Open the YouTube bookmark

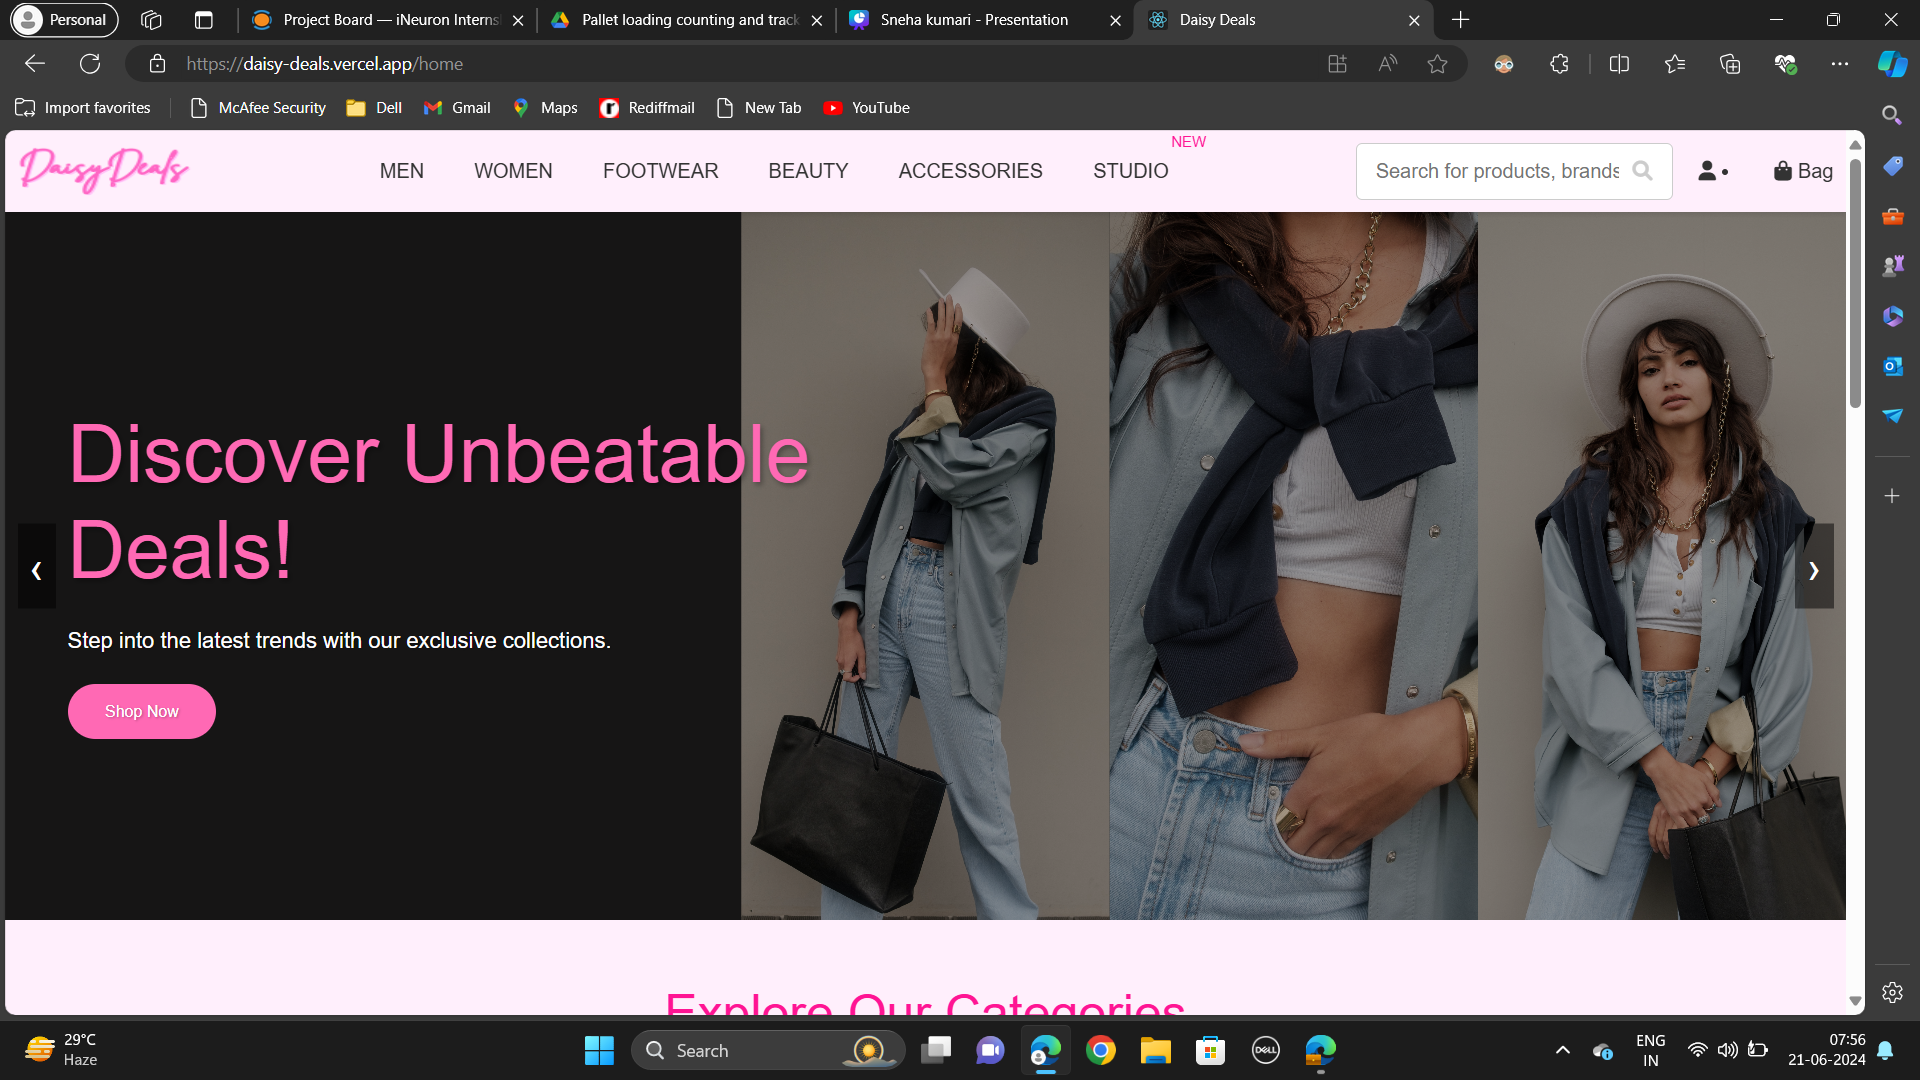tap(866, 108)
